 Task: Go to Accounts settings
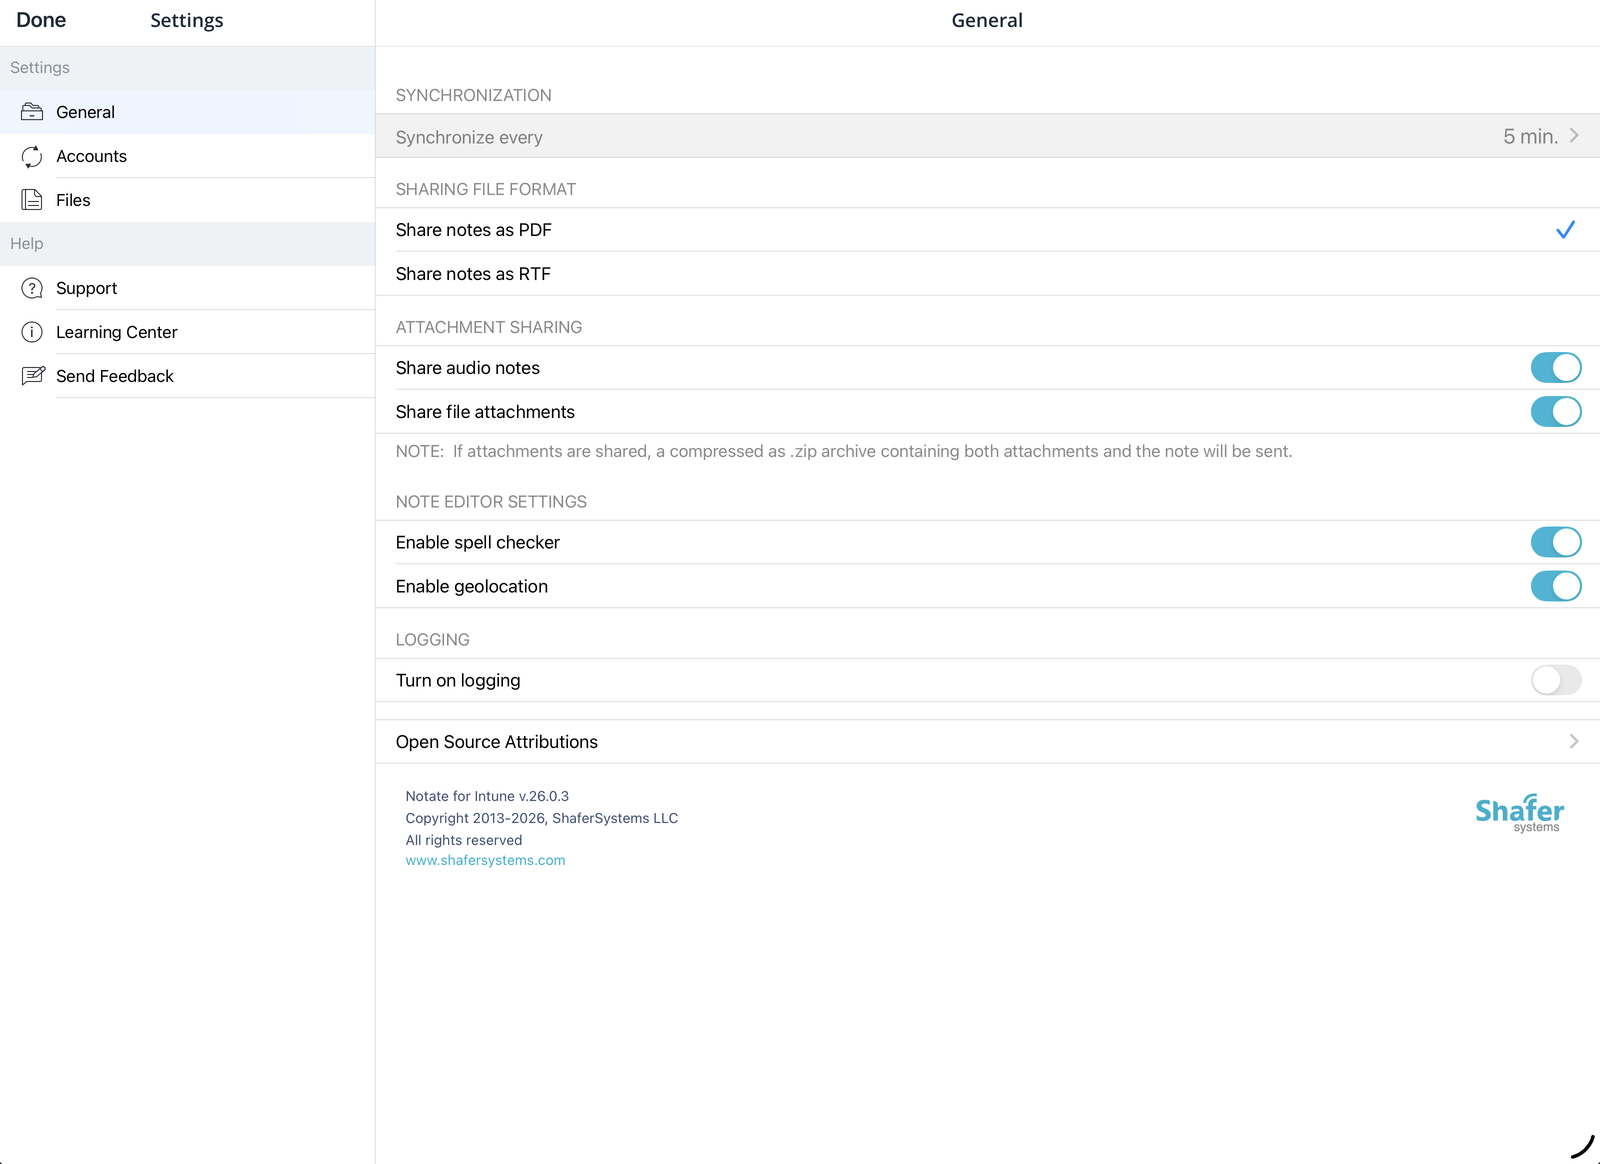(187, 156)
